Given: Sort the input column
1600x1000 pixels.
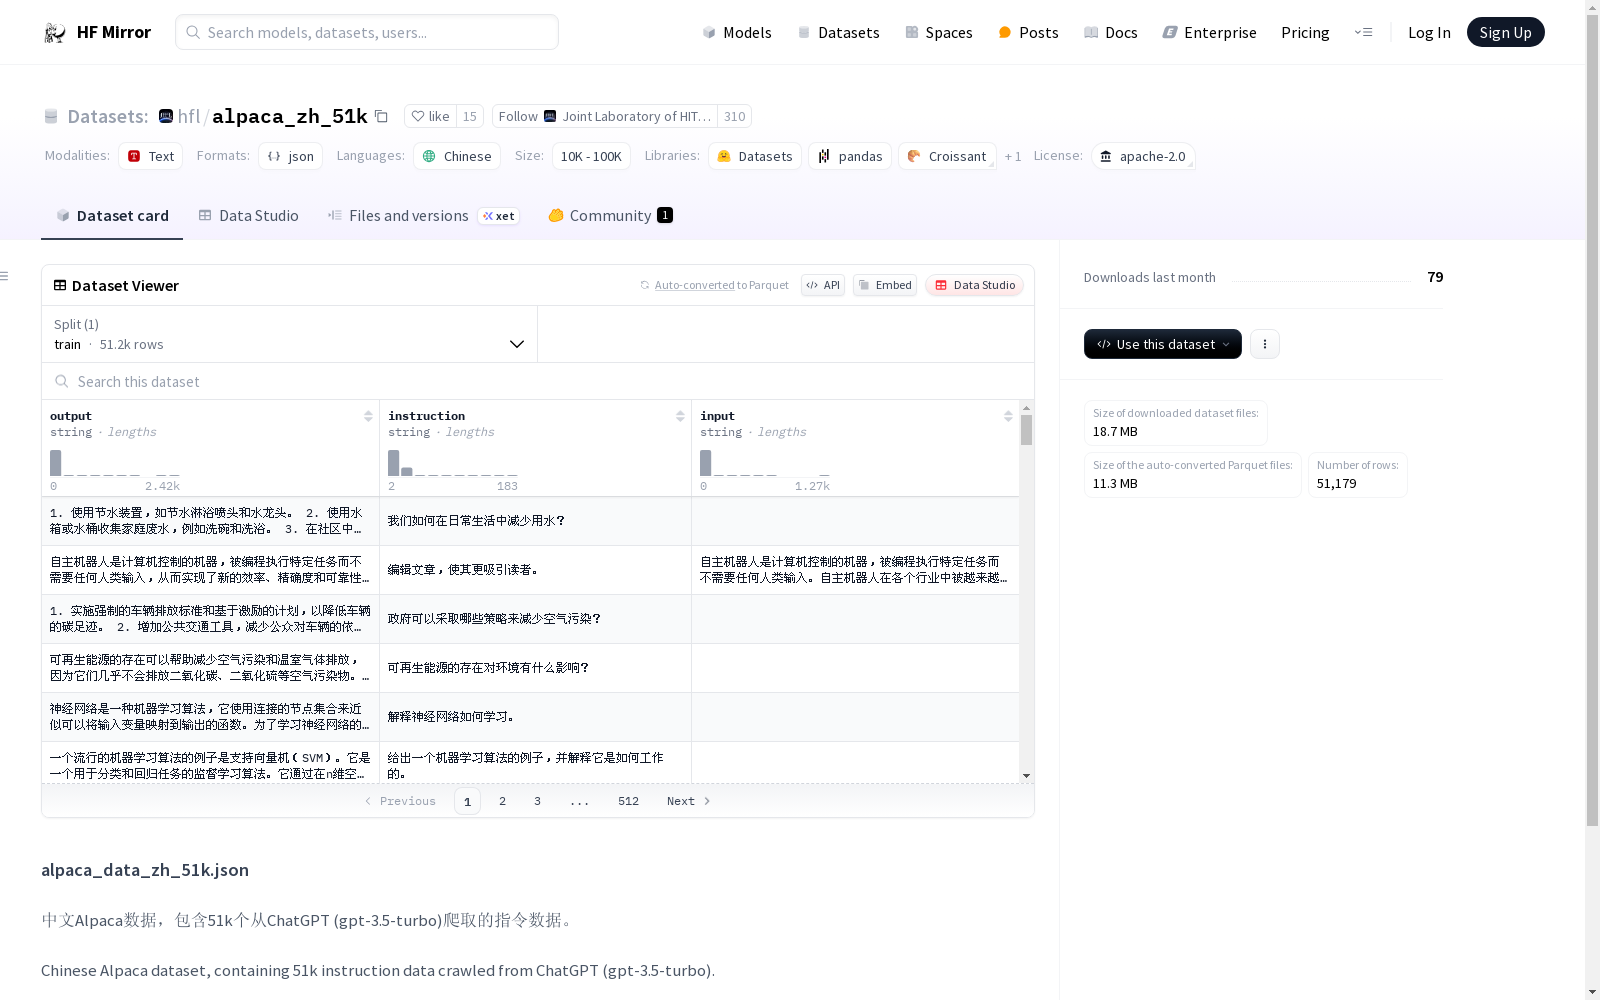Looking at the screenshot, I should coord(1008,416).
